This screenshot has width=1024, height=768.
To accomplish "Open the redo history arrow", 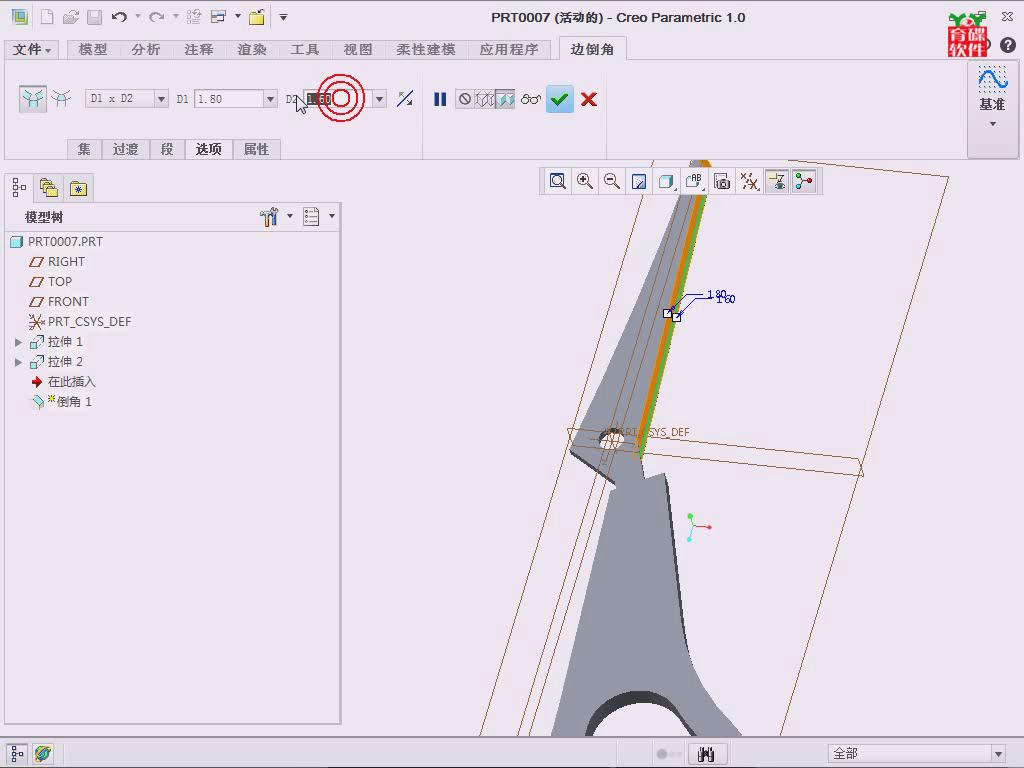I will [x=176, y=16].
